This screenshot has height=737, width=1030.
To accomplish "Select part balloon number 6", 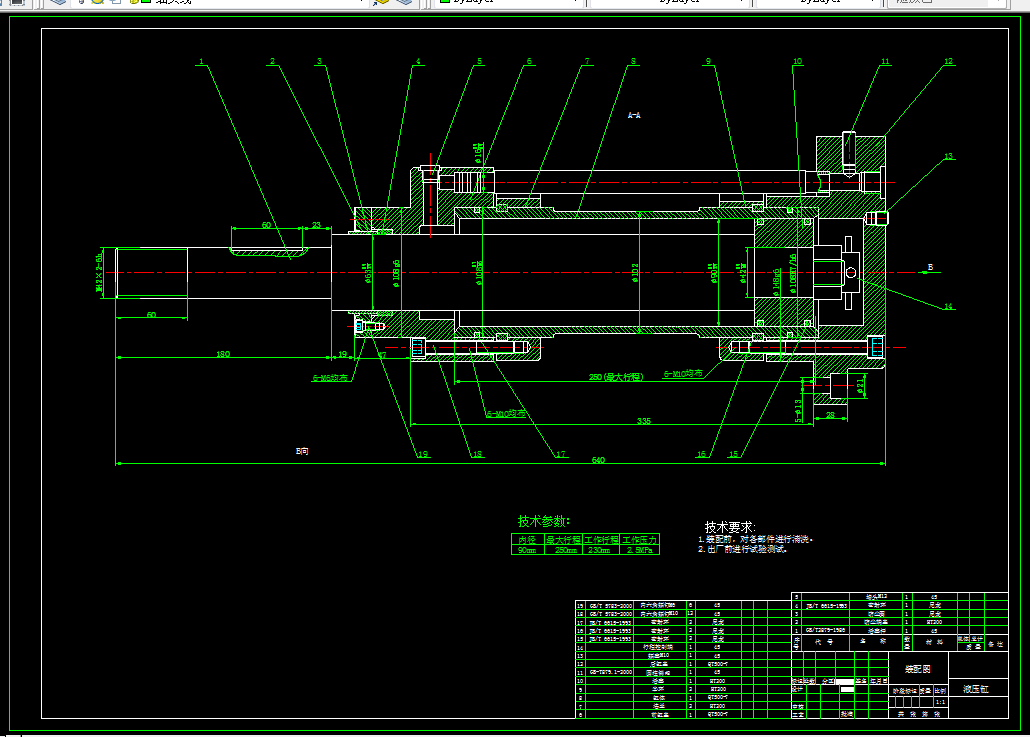I will (529, 62).
